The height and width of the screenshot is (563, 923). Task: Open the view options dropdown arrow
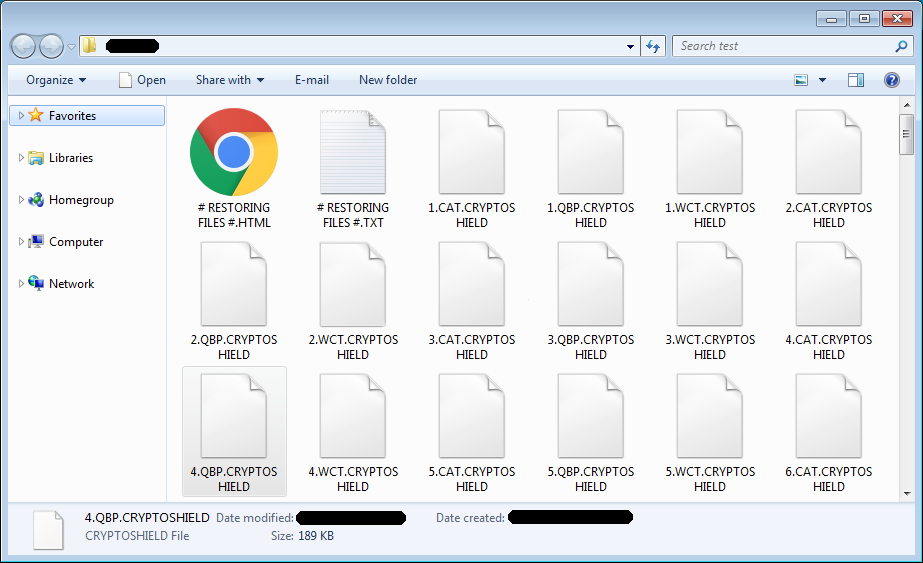click(822, 80)
